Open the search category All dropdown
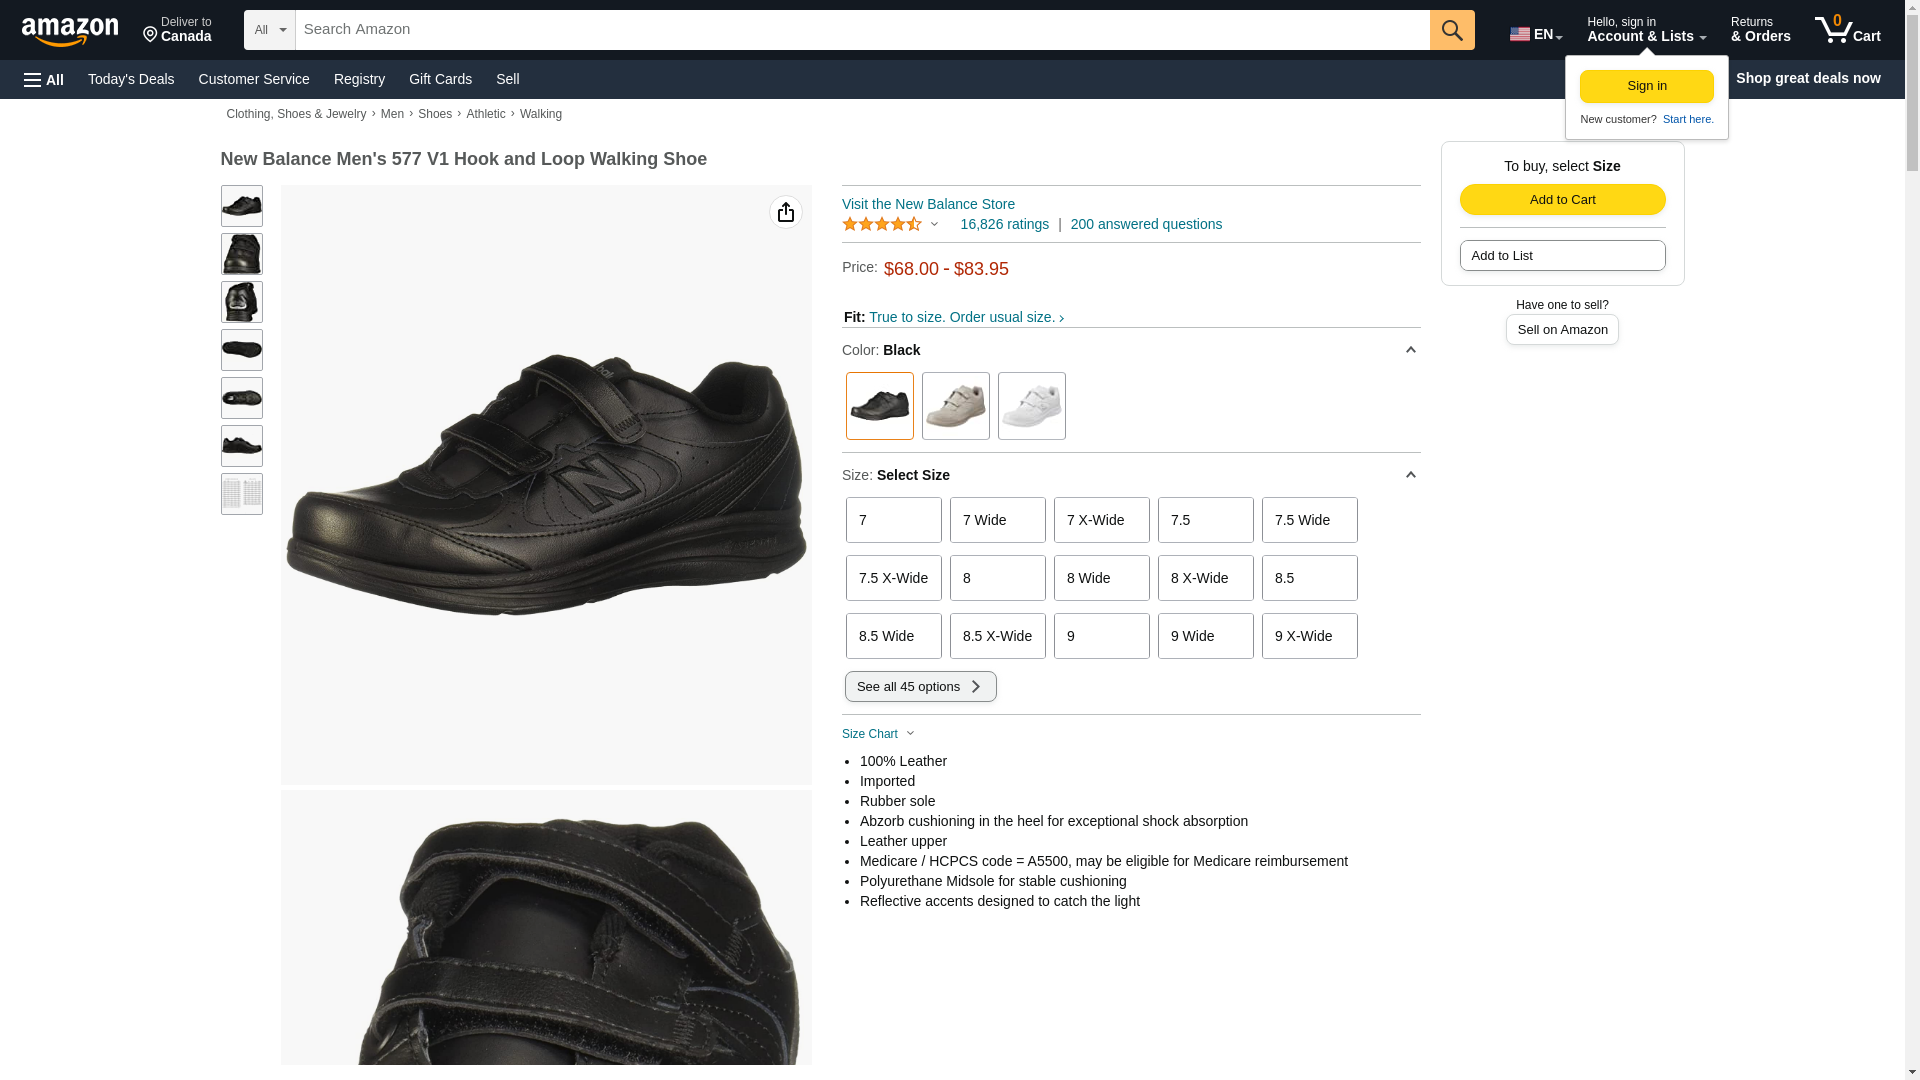The image size is (1920, 1080). click(x=270, y=30)
